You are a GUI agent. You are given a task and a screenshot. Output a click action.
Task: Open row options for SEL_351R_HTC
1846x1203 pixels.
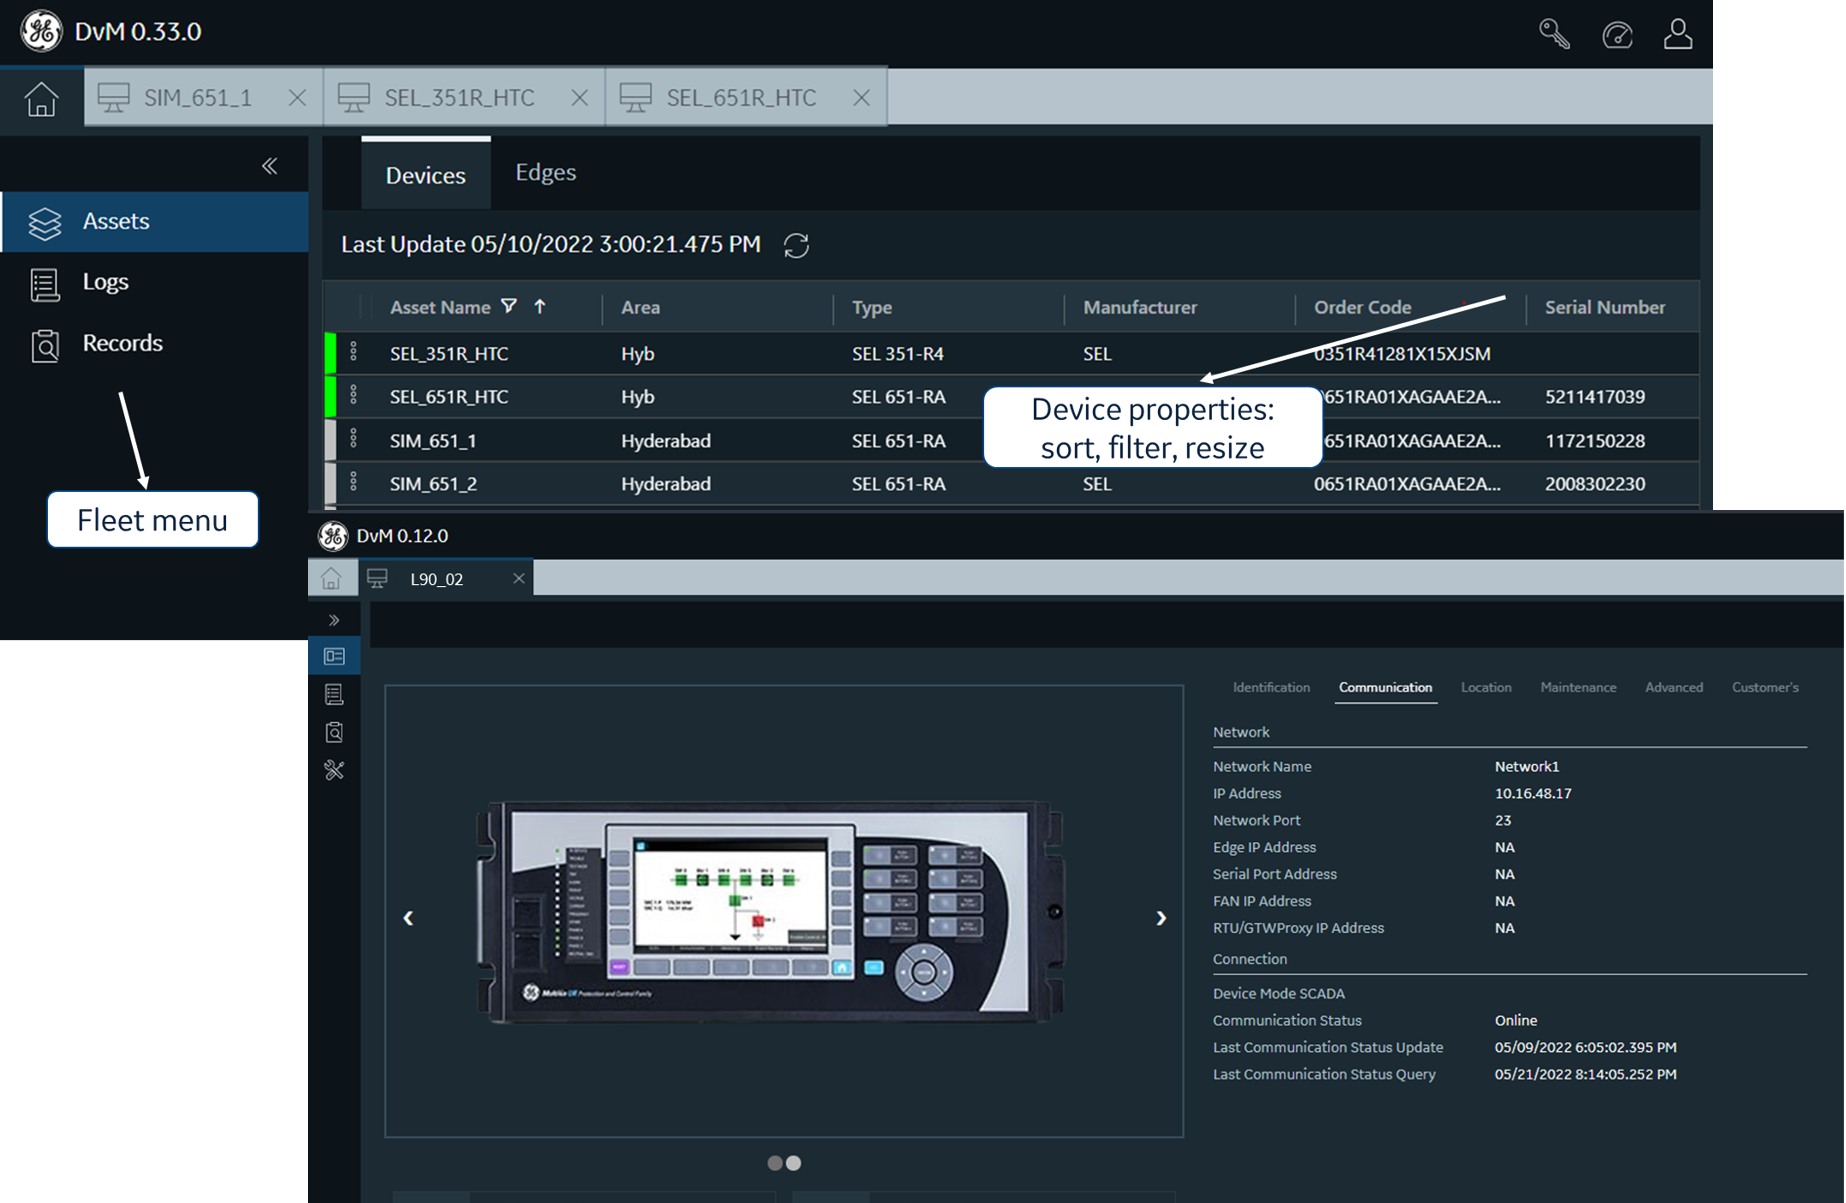[353, 352]
